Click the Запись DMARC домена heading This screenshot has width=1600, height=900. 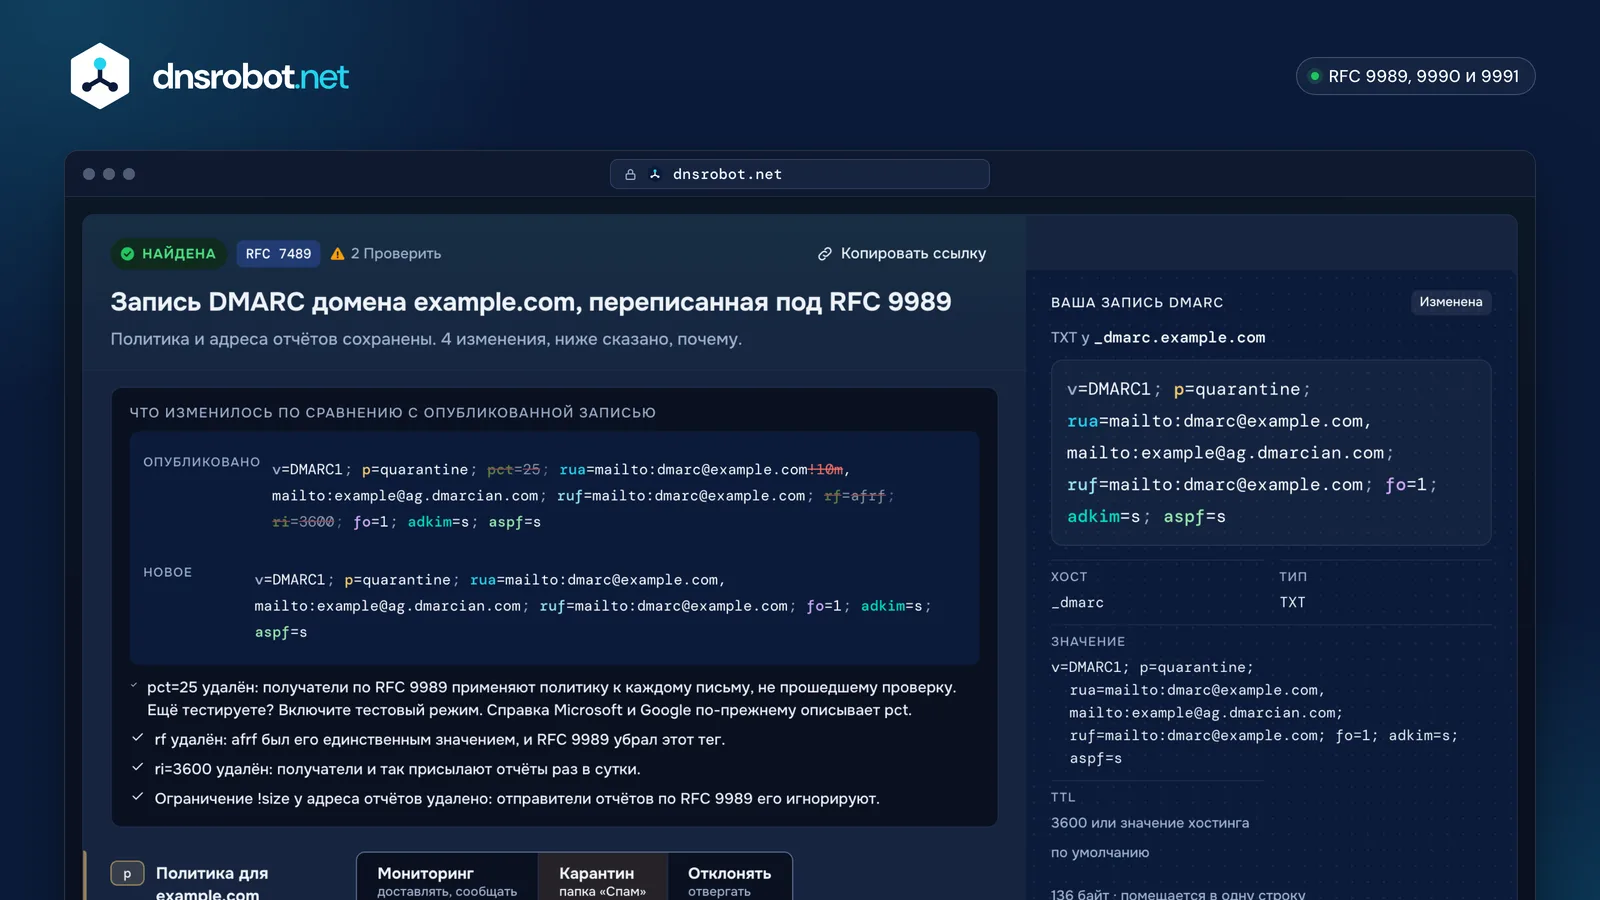pyautogui.click(x=531, y=302)
